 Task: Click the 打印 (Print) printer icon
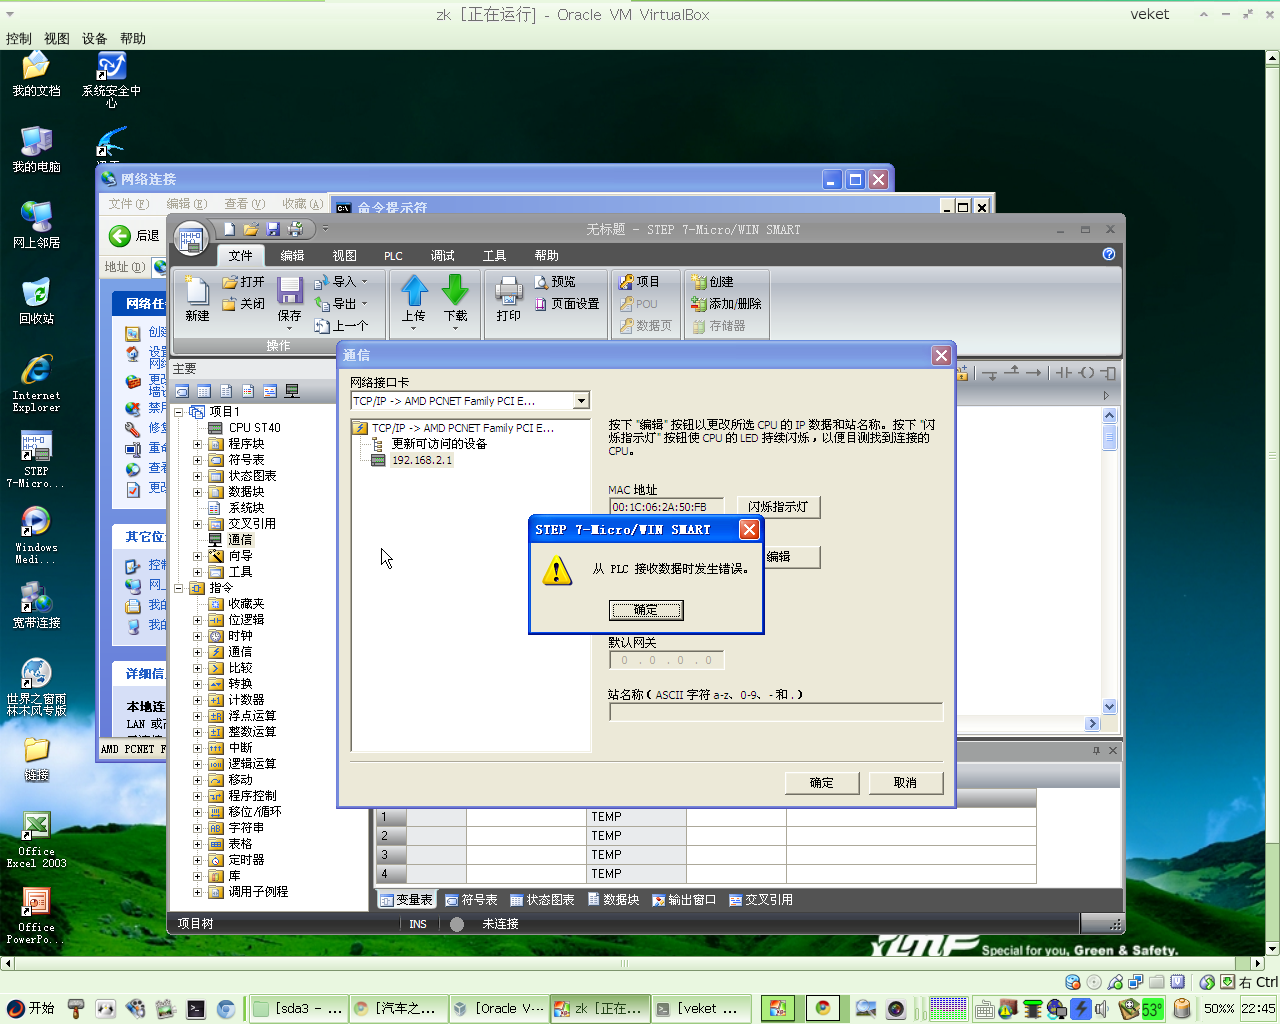(x=509, y=291)
